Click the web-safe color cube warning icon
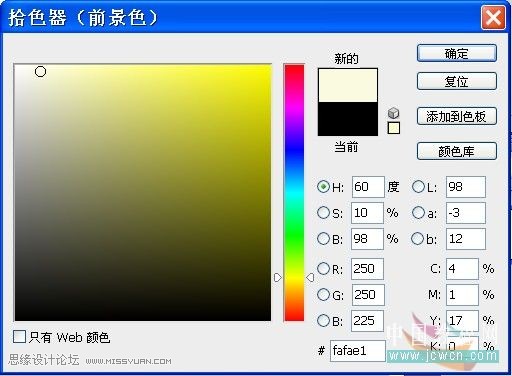512x376 pixels. 394,113
